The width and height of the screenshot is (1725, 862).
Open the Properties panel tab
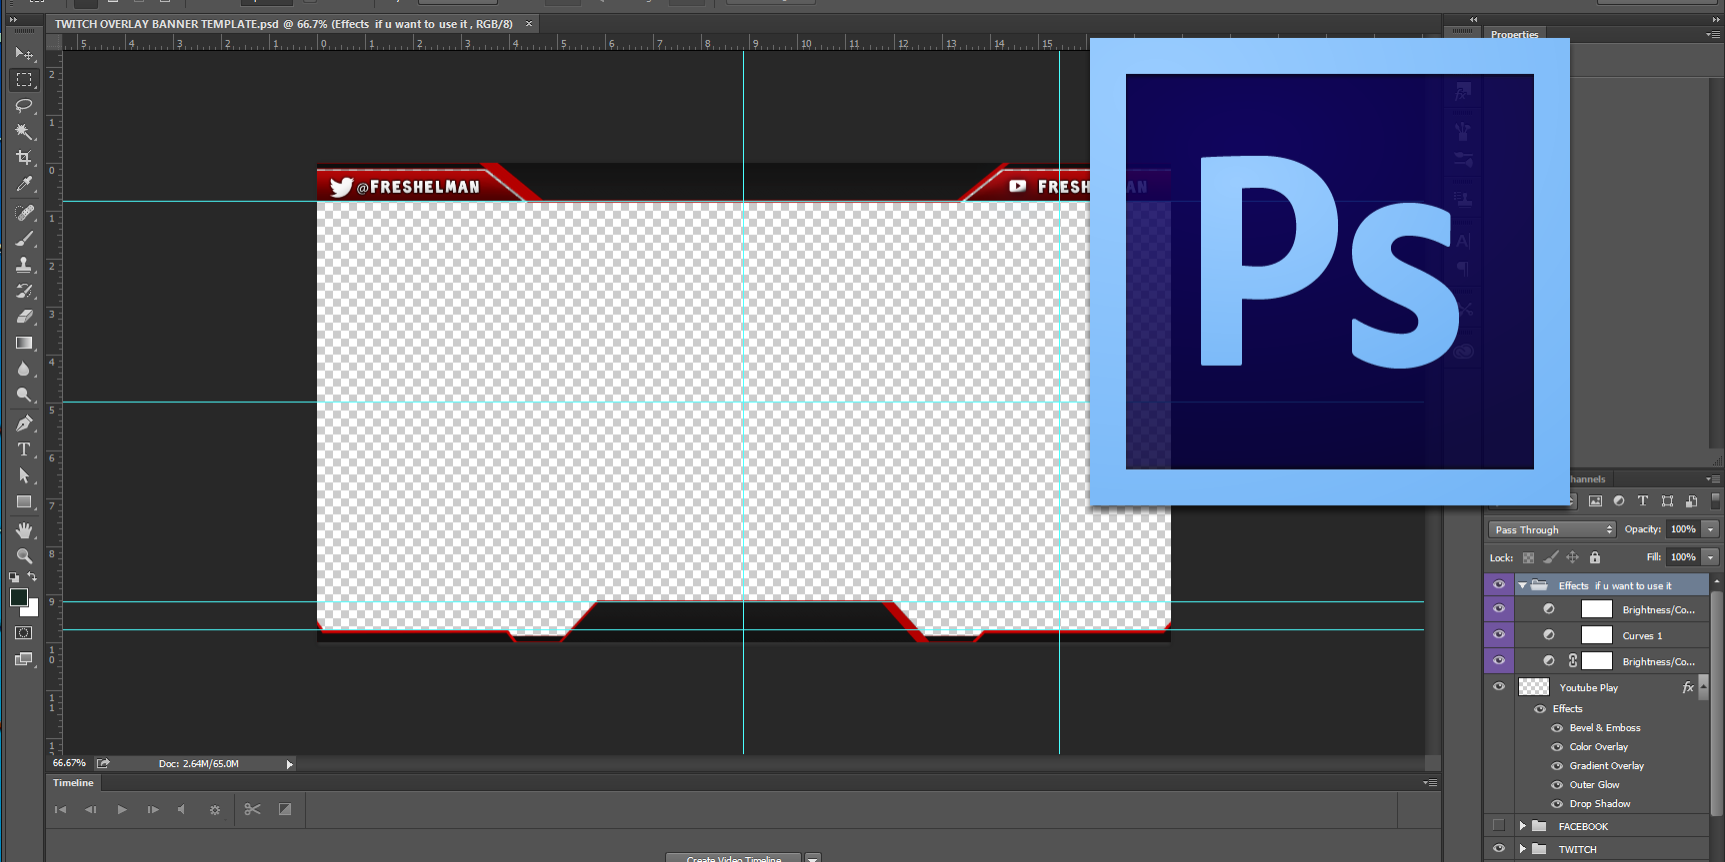[1514, 34]
